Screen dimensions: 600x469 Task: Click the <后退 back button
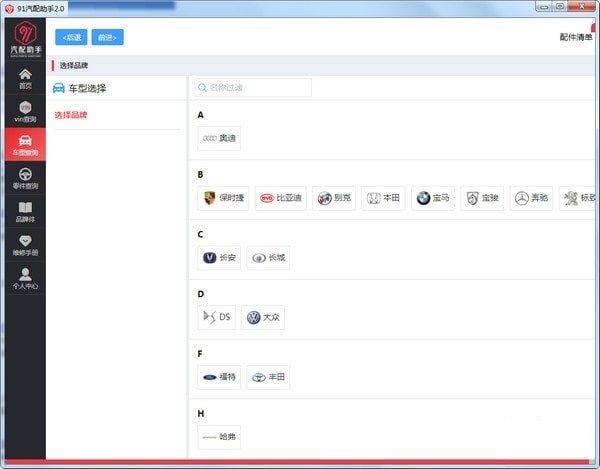(x=71, y=37)
